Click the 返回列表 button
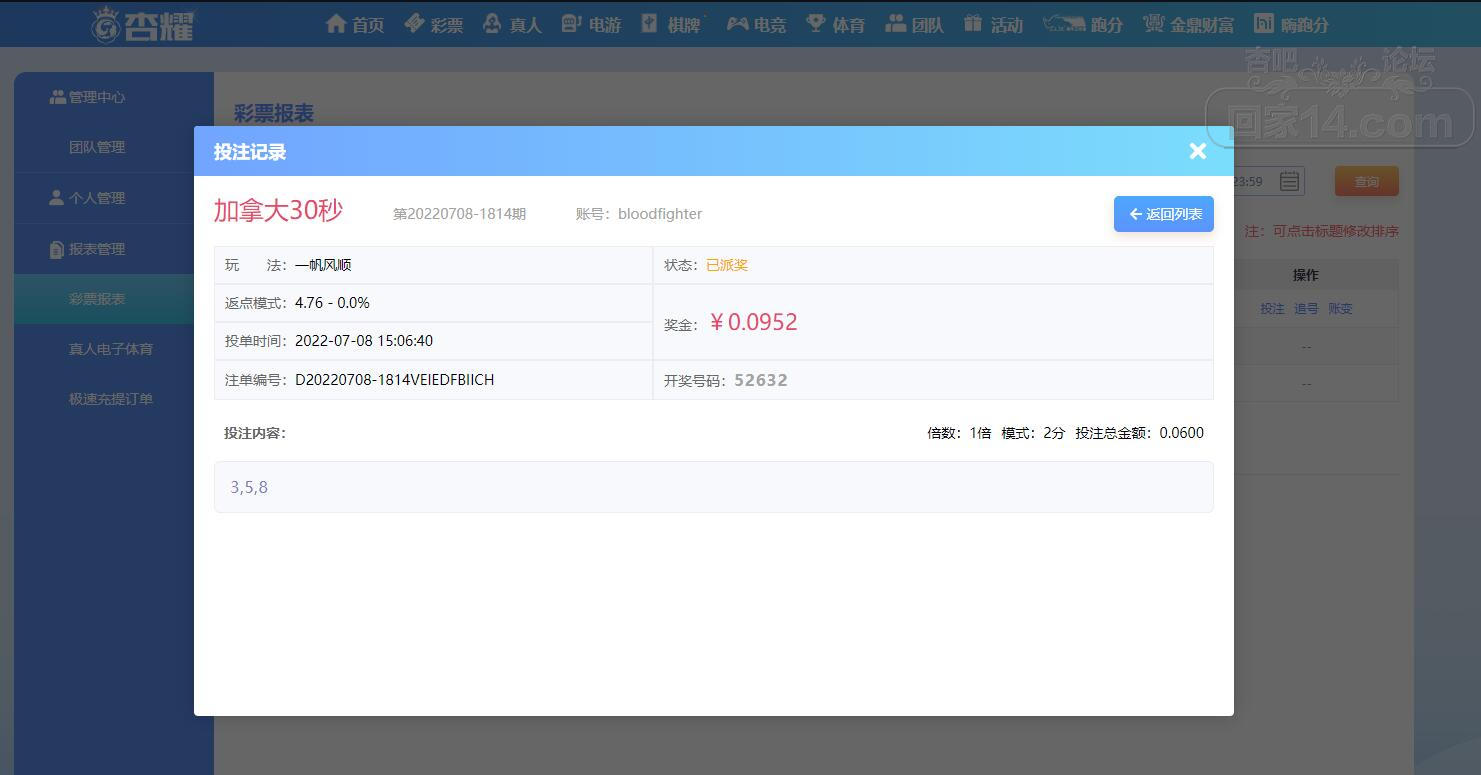1481x775 pixels. tap(1164, 214)
